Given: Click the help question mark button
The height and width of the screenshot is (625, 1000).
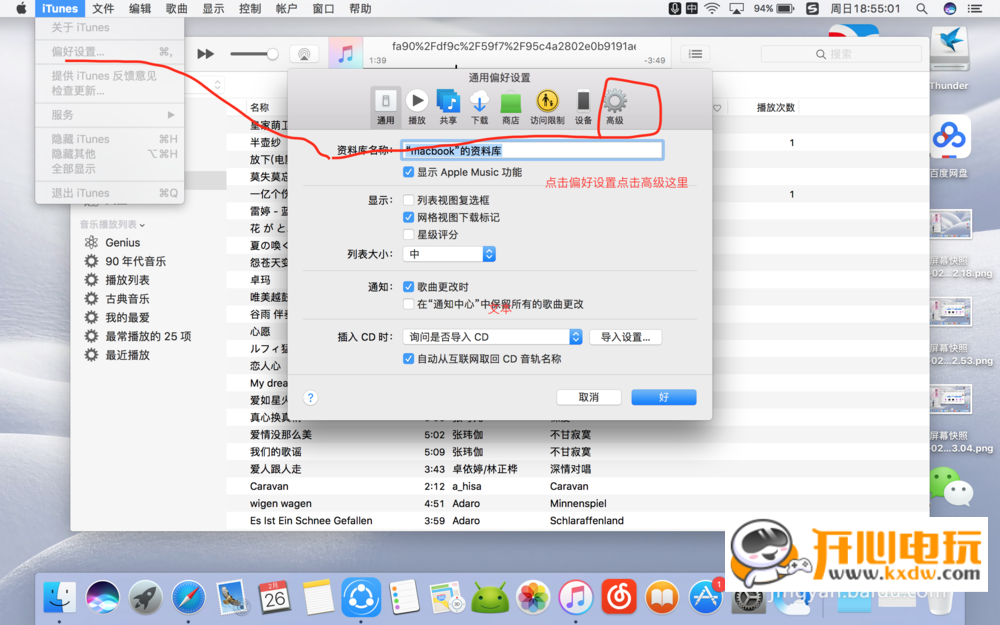Looking at the screenshot, I should [x=310, y=397].
